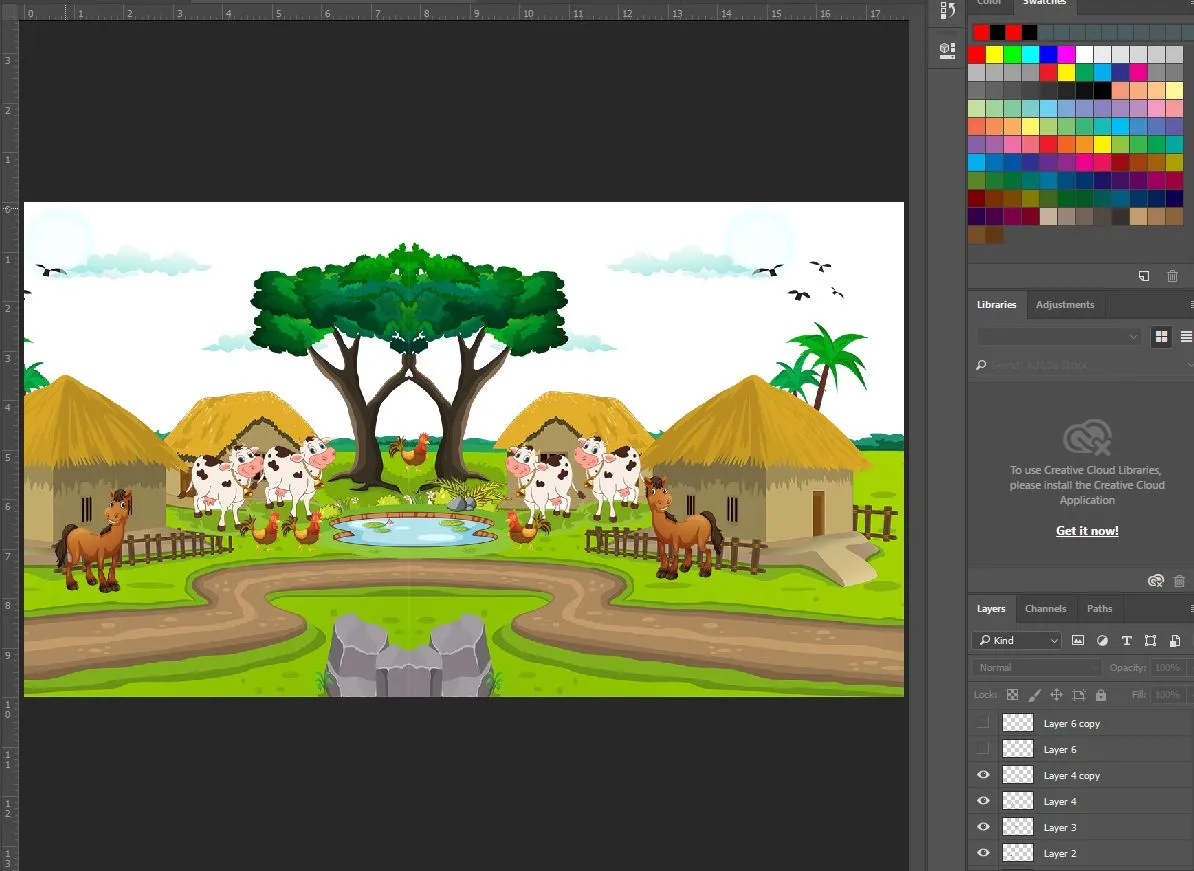
Task: Show Layer 6 copy visibility box
Action: (x=983, y=723)
